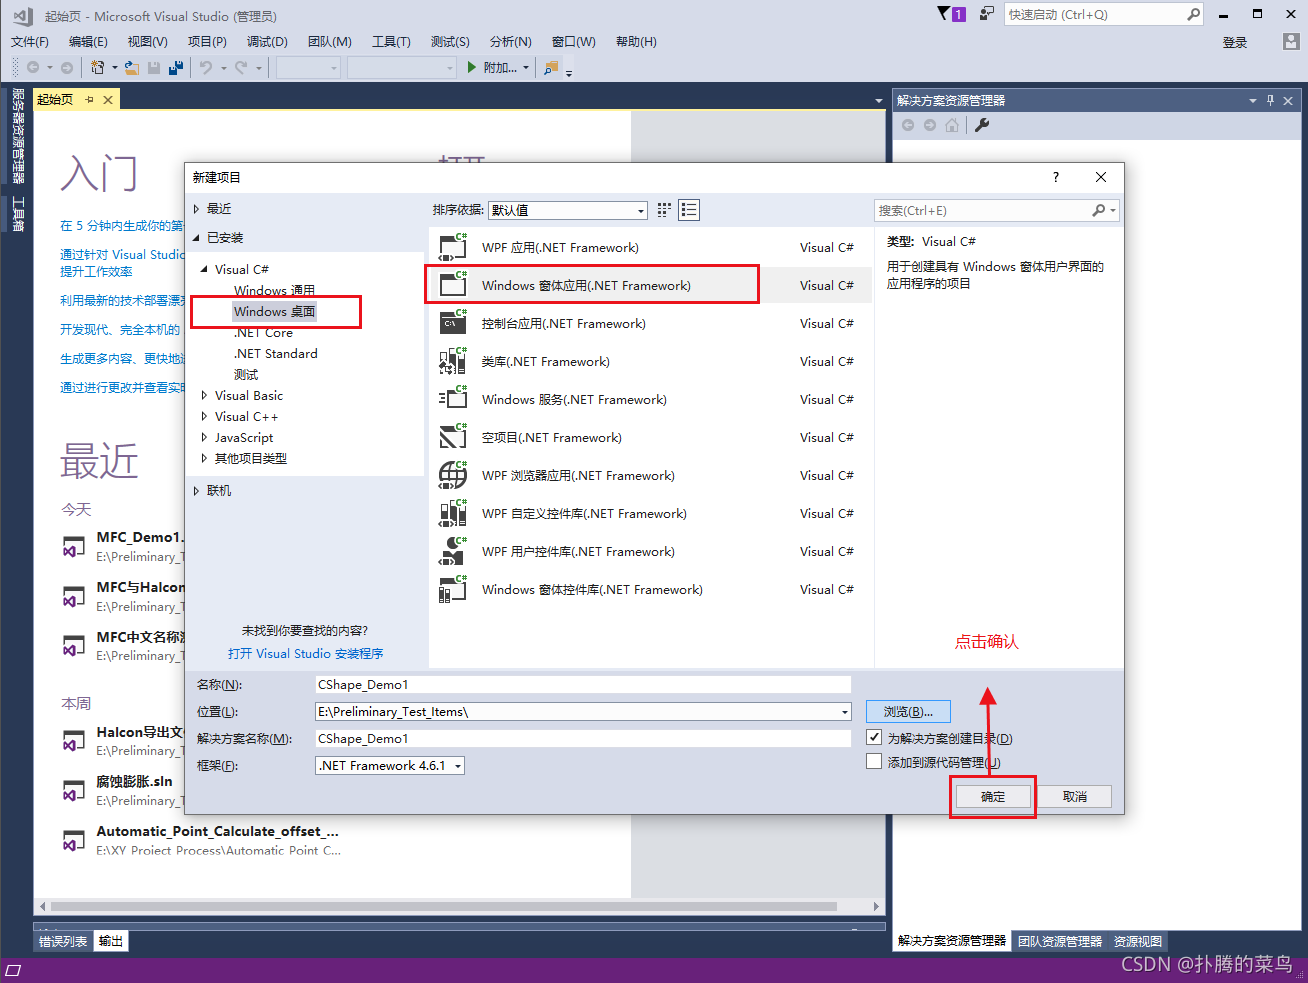Open the 调试(D) menu
Screen dimensions: 1308x983
(x=267, y=41)
